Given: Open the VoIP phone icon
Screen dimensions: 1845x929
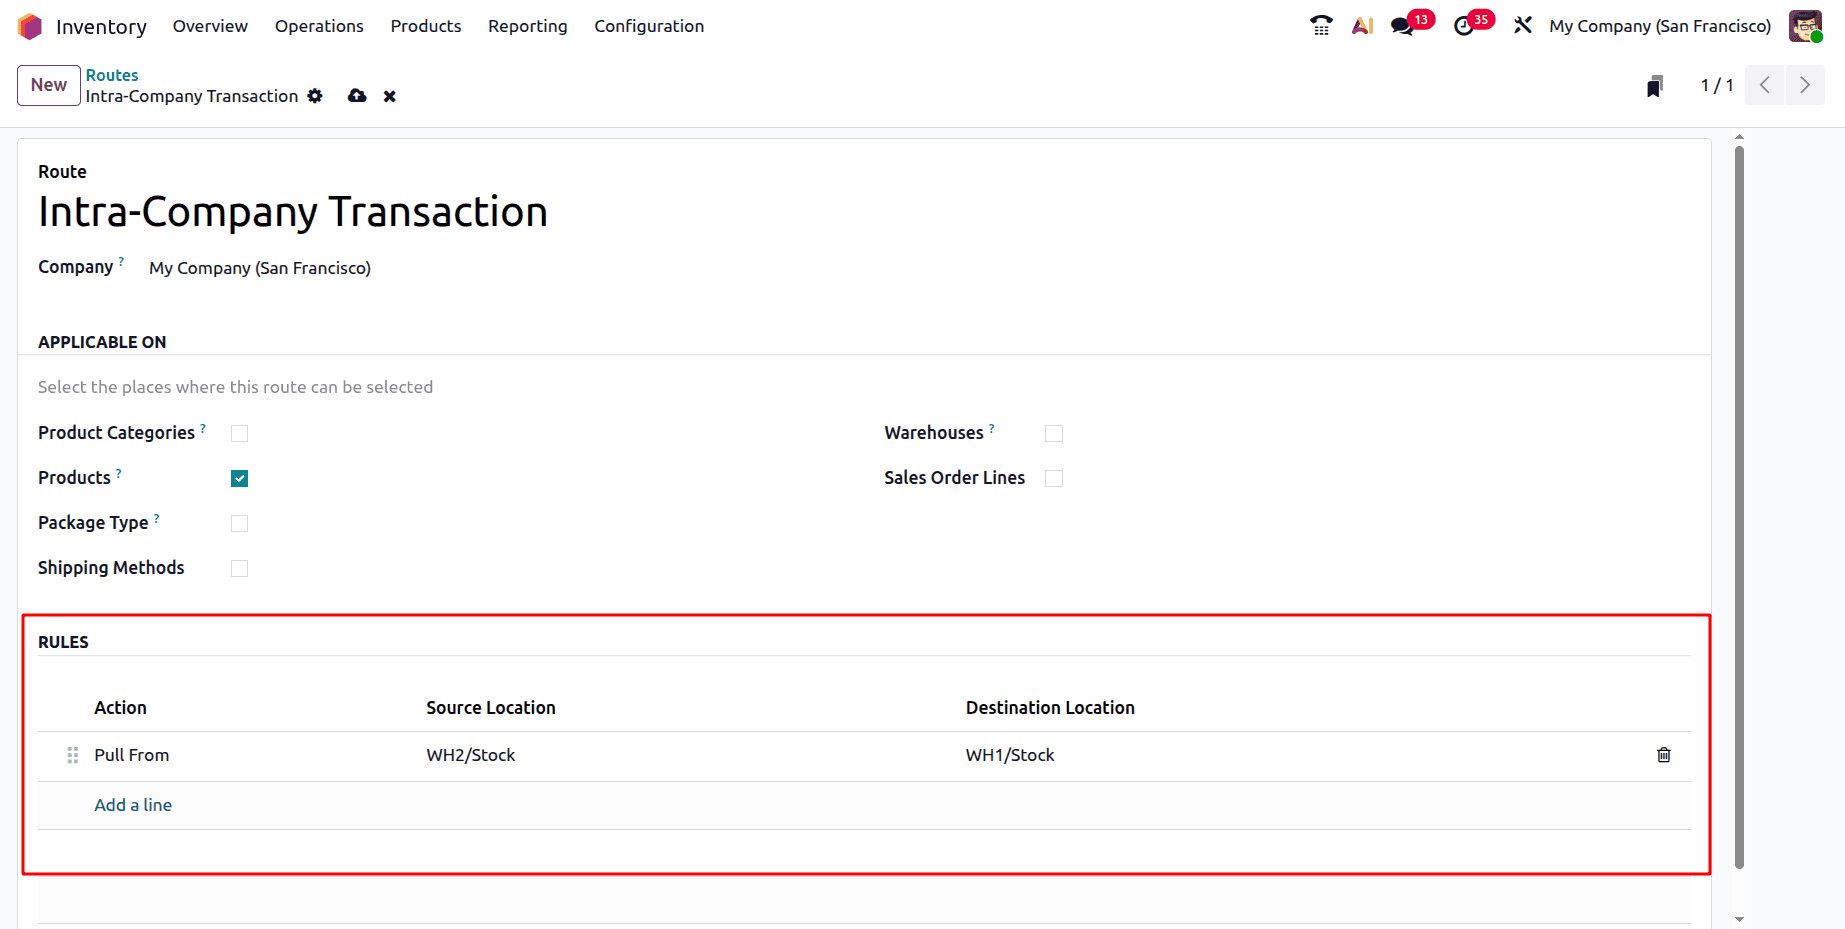Looking at the screenshot, I should tap(1321, 26).
